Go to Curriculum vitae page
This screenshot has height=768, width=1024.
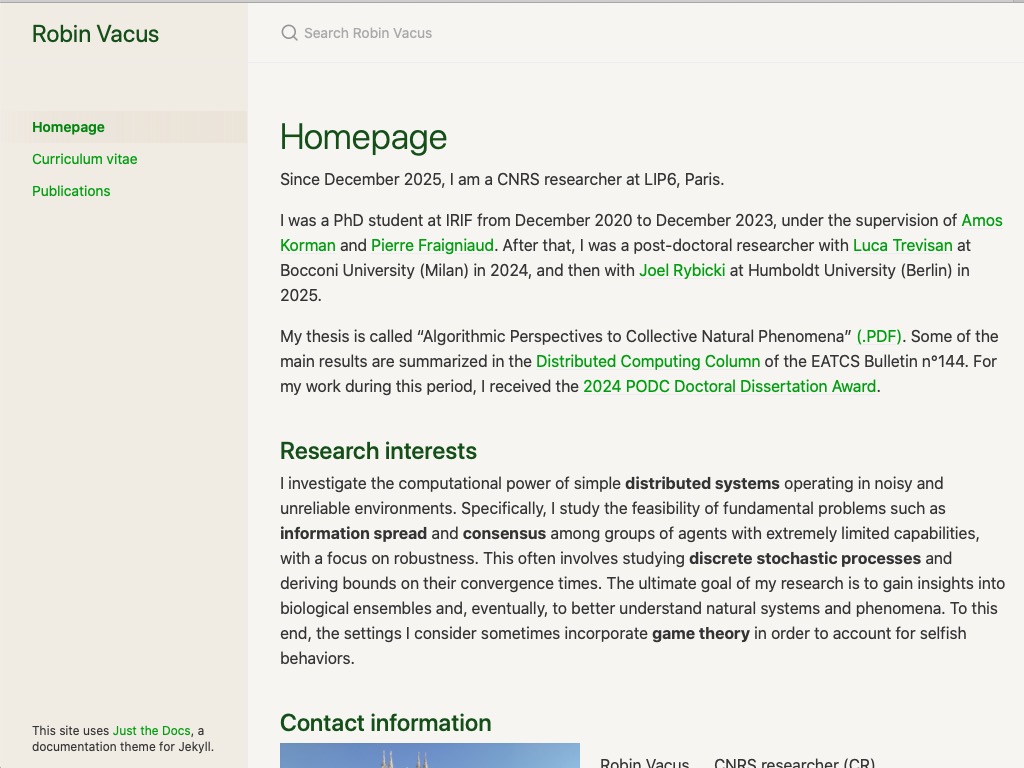click(x=84, y=159)
